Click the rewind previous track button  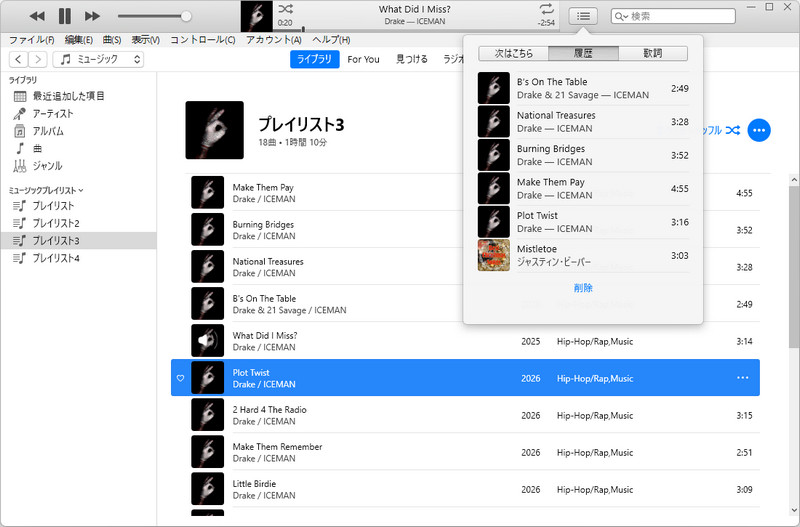tap(37, 16)
